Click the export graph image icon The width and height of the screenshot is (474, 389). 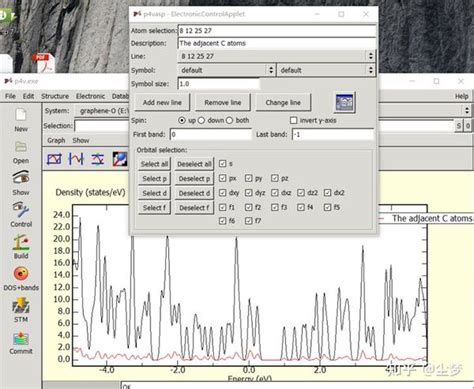coord(344,102)
